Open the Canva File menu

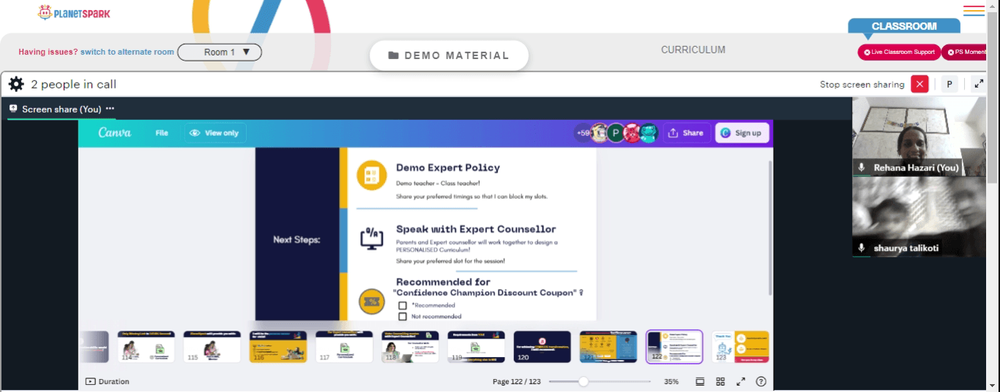162,133
